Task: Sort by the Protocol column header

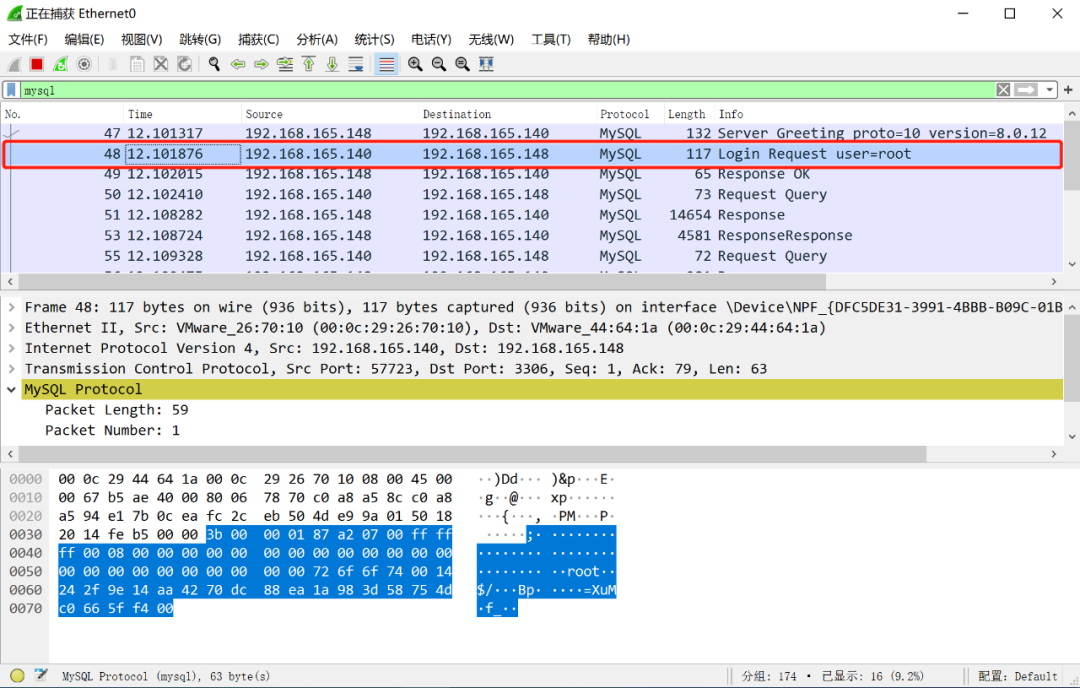Action: [x=630, y=114]
